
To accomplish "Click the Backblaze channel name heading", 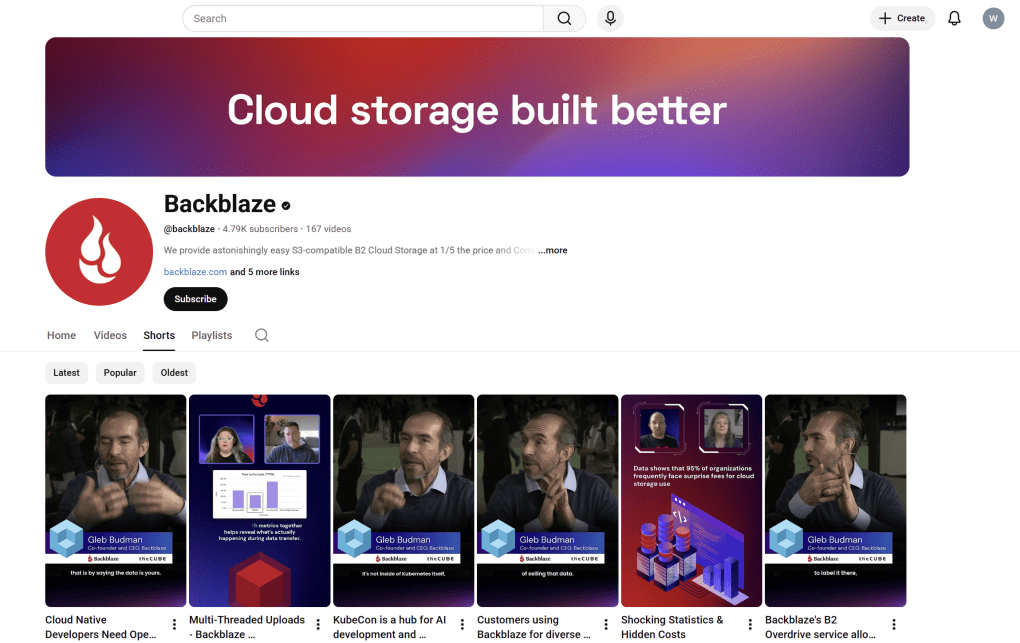I will tap(220, 204).
